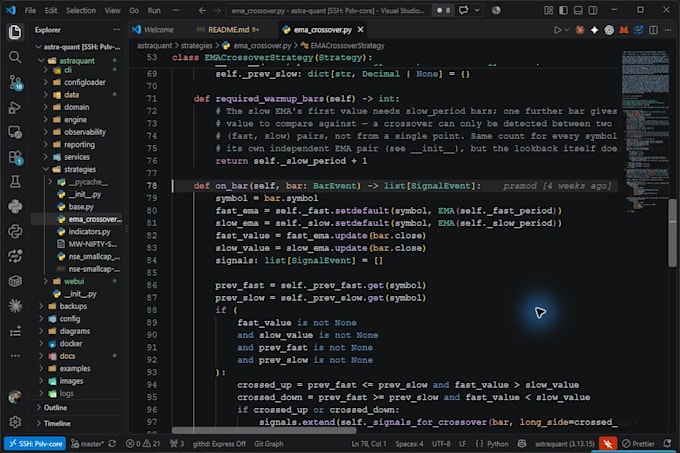This screenshot has width=680, height=453.
Task: Open Manage gear settings icon
Action: (x=15, y=422)
